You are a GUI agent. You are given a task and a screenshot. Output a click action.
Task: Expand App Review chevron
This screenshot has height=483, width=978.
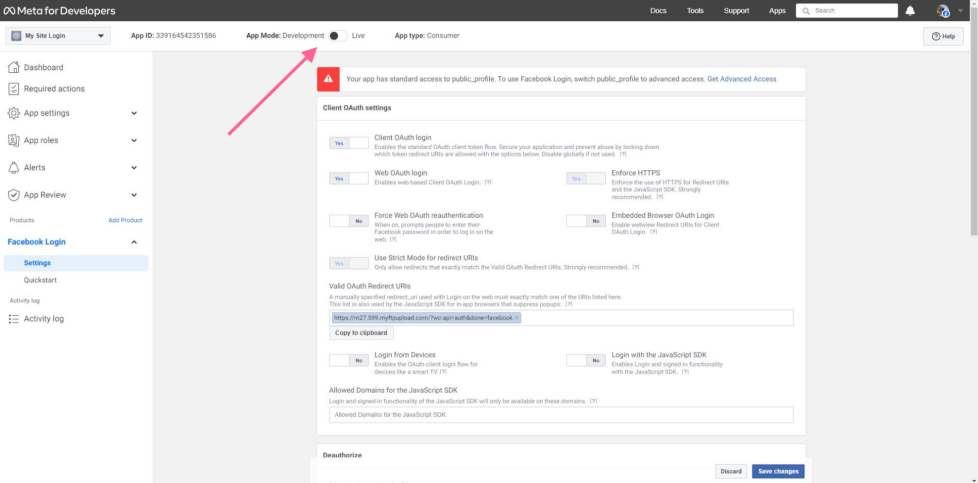pyautogui.click(x=134, y=195)
